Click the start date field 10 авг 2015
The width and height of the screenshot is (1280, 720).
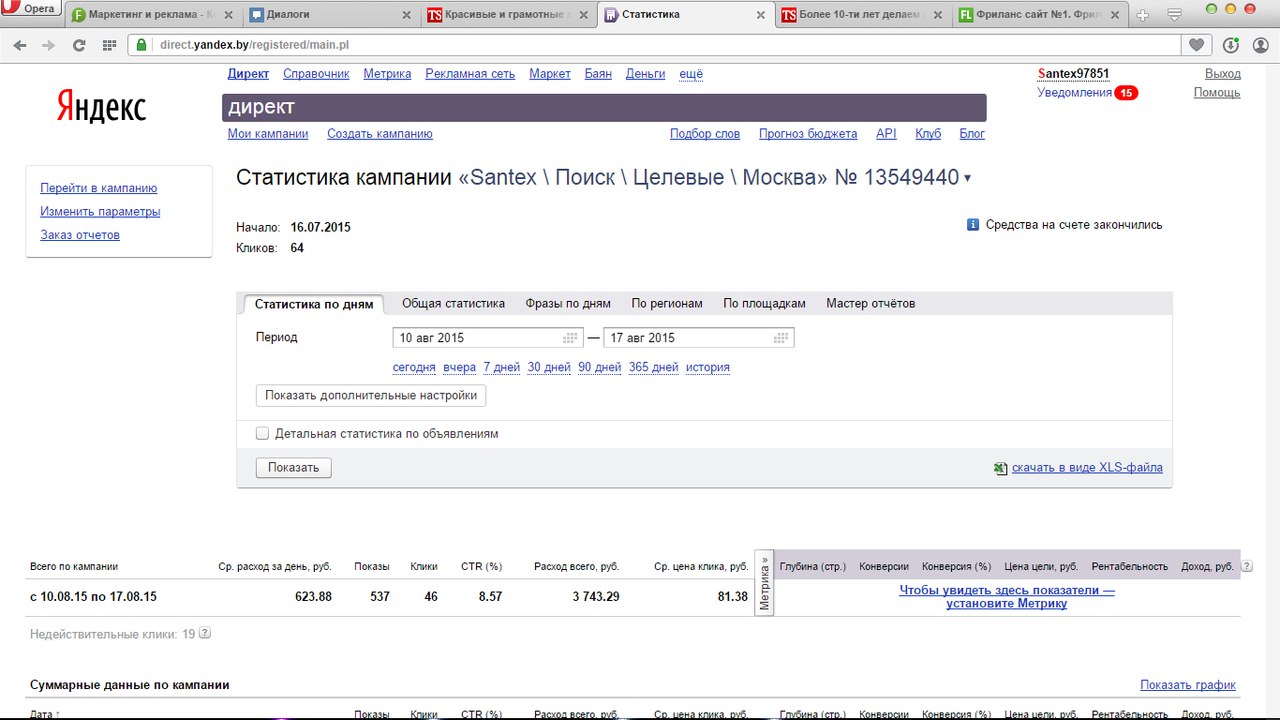488,338
